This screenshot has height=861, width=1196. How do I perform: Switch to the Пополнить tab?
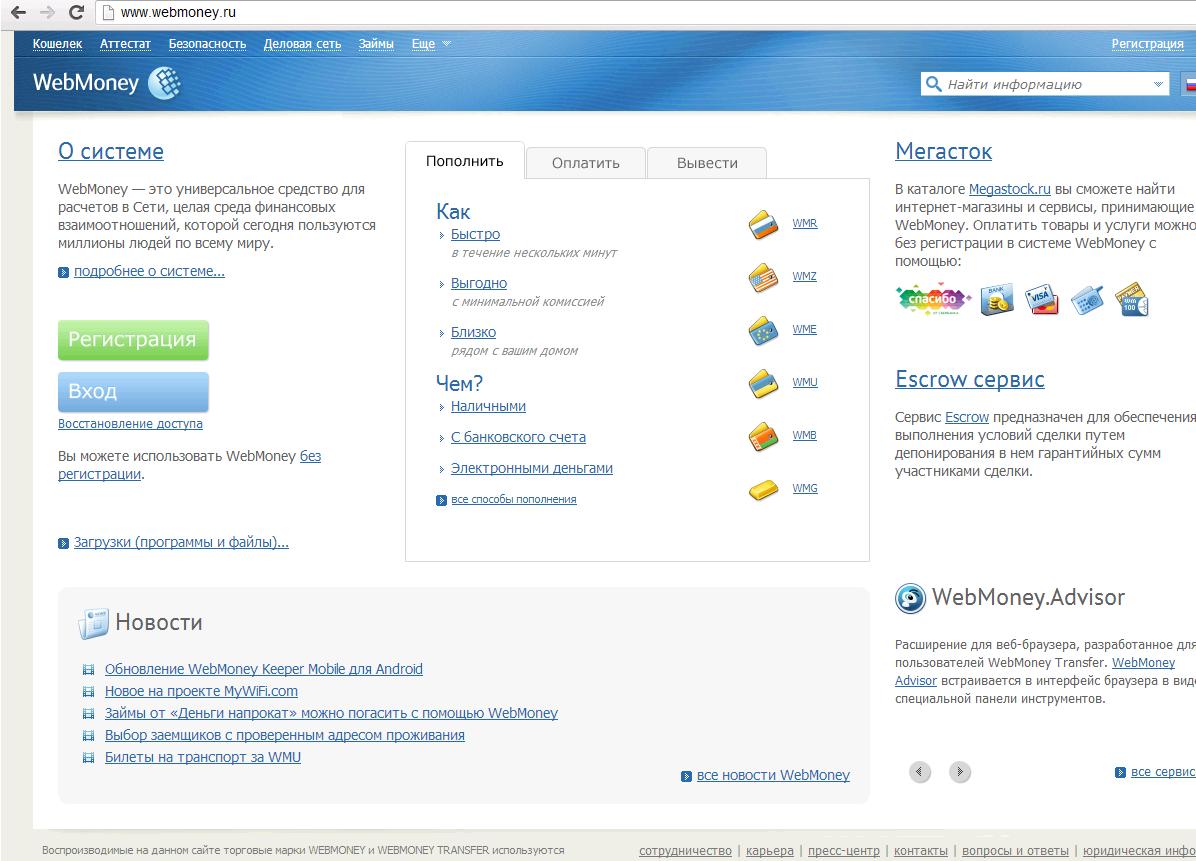[465, 161]
